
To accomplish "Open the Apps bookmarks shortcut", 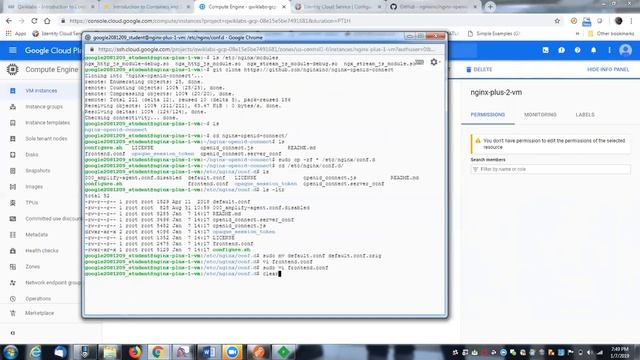I will (16, 33).
